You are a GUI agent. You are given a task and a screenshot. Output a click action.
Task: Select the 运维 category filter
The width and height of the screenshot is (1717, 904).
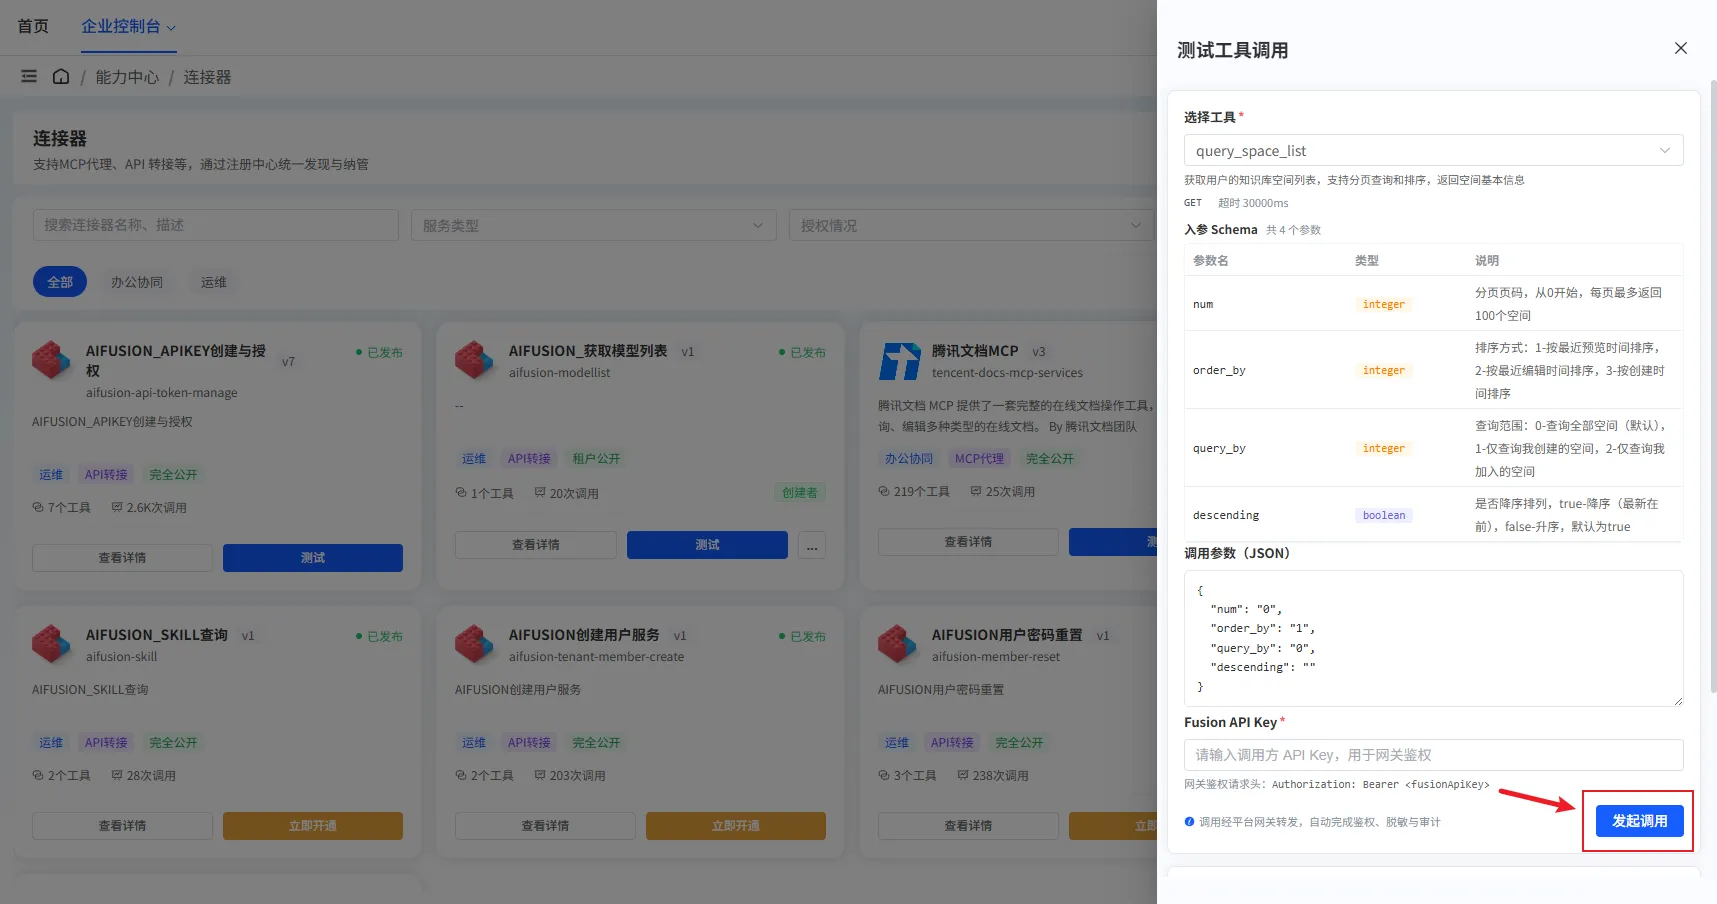click(213, 282)
